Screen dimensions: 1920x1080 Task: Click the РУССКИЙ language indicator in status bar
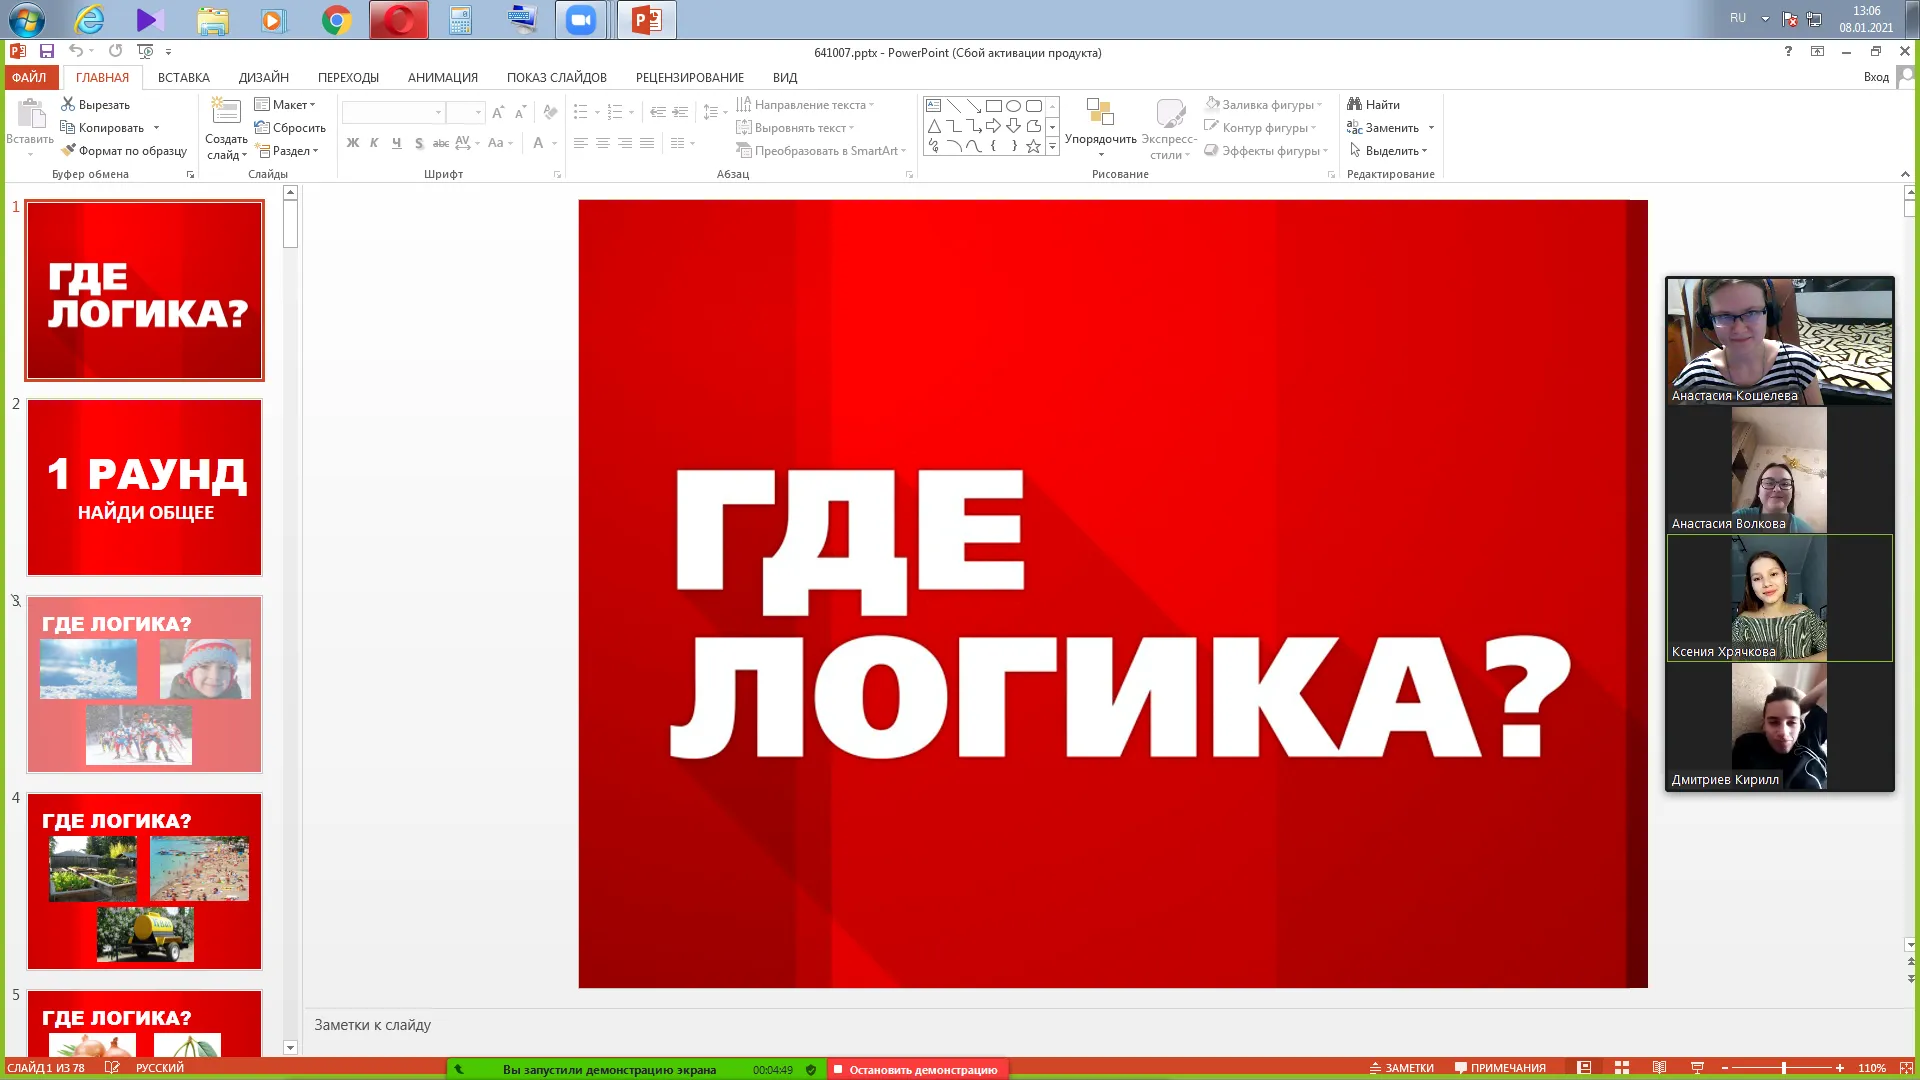160,1068
